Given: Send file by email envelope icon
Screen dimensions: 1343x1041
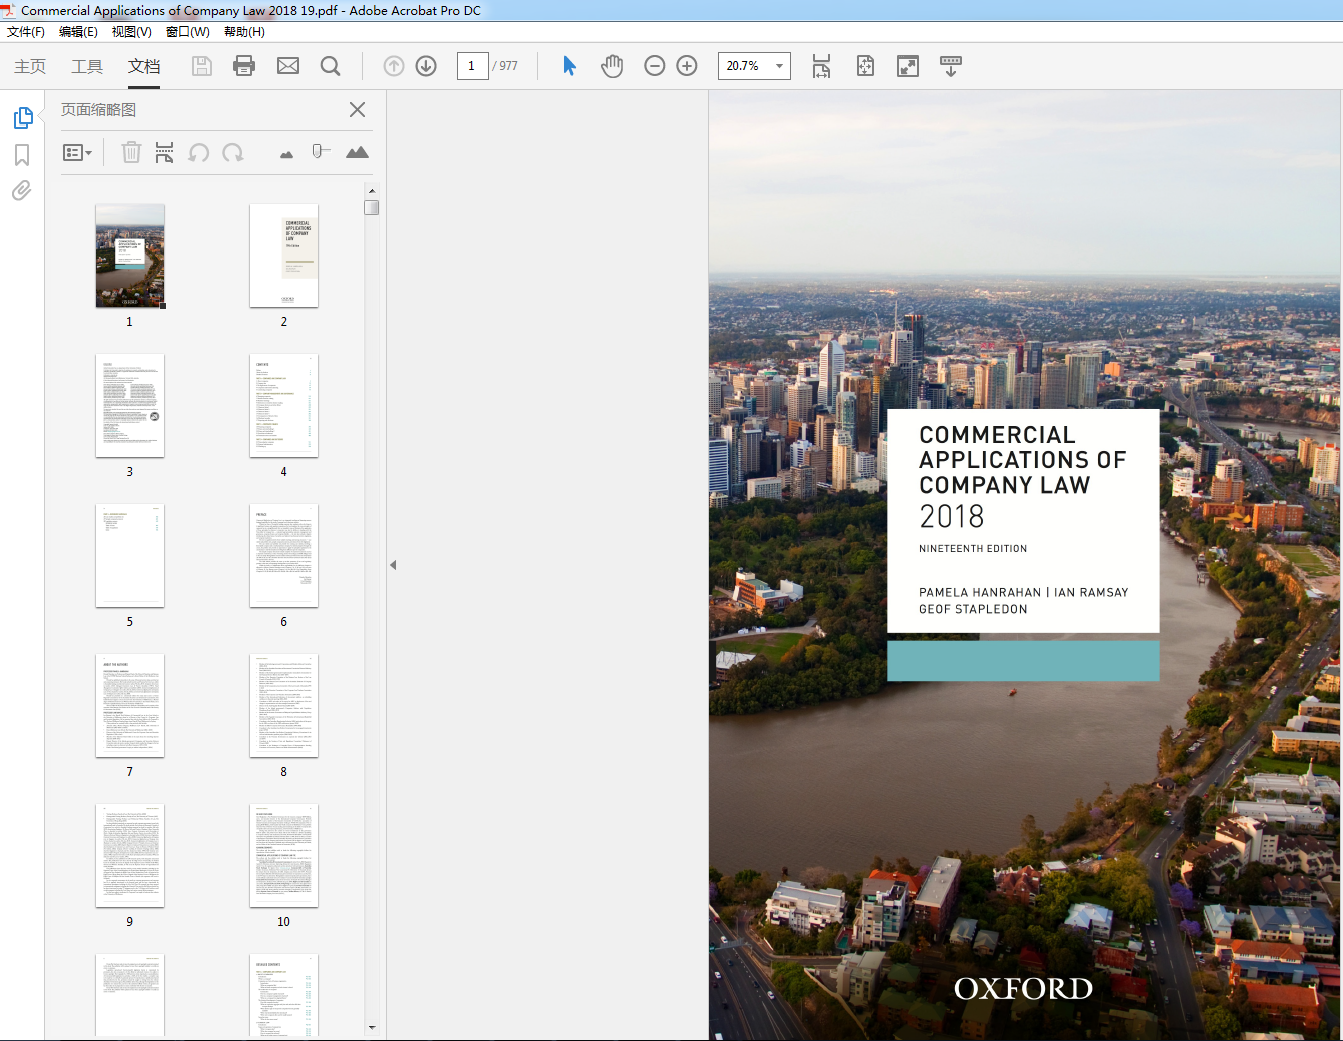Looking at the screenshot, I should pyautogui.click(x=288, y=66).
